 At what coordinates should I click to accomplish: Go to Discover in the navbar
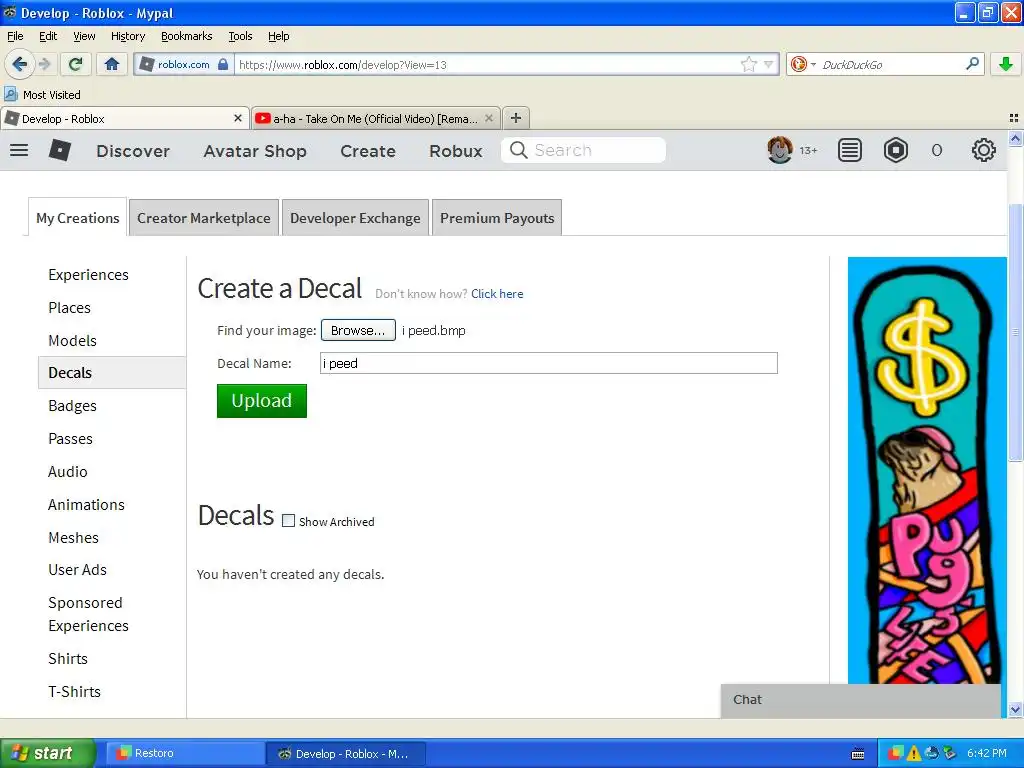pos(133,151)
